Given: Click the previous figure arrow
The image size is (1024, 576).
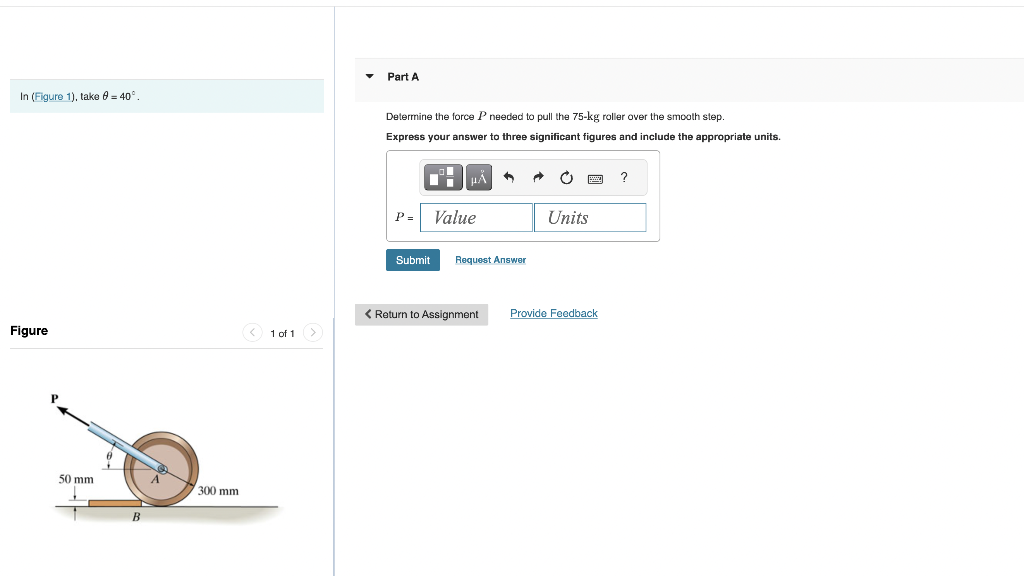Looking at the screenshot, I should tap(252, 332).
